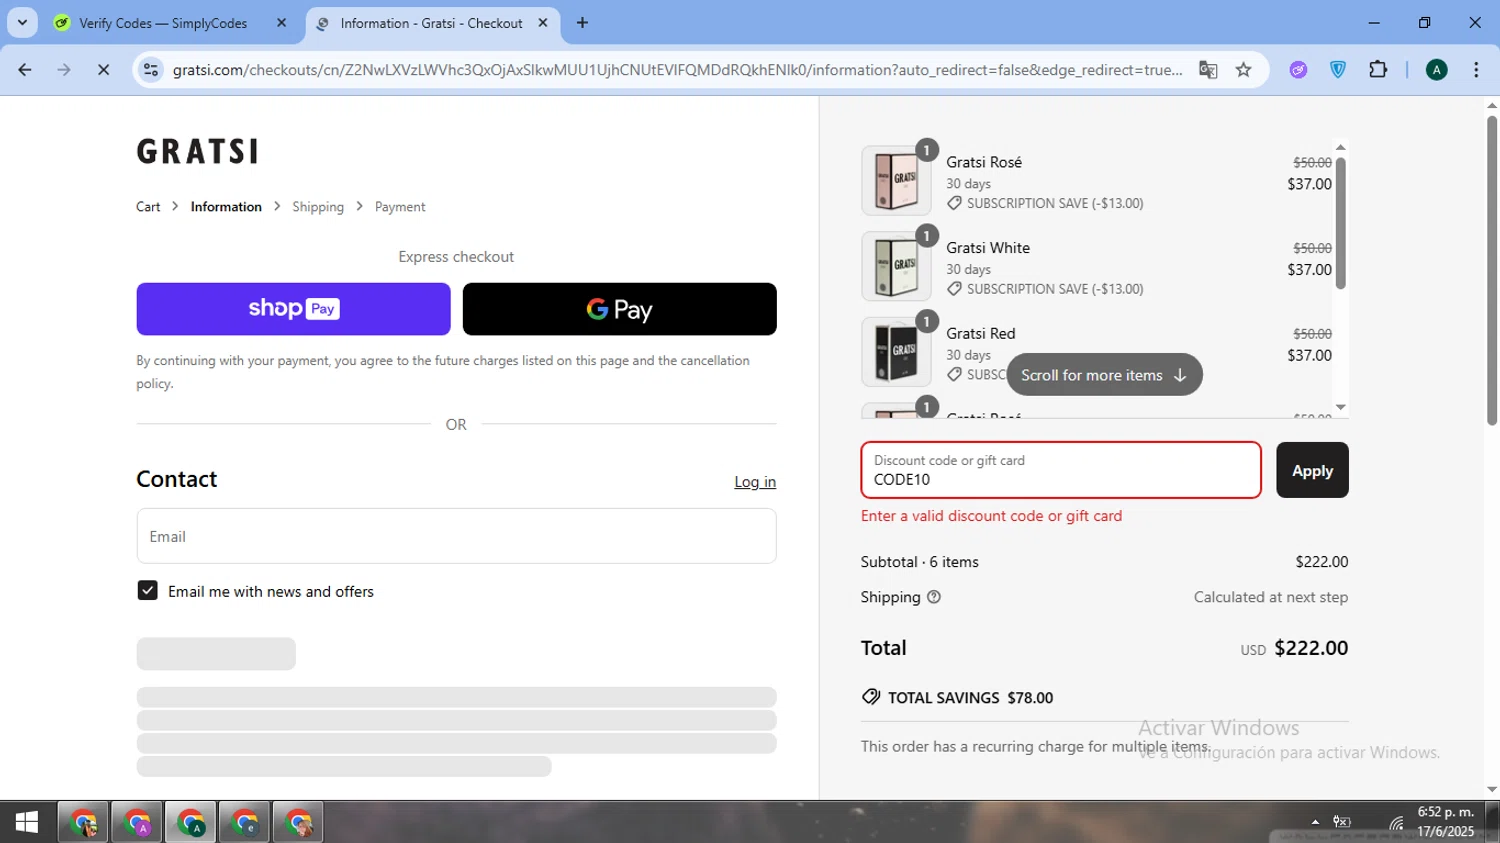This screenshot has width=1500, height=843.
Task: Click the page URL in address bar
Action: (677, 70)
